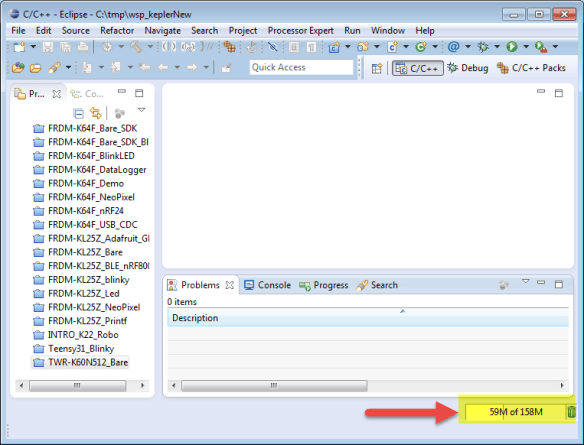The width and height of the screenshot is (584, 445).
Task: Open the Processor Expert menu
Action: click(301, 31)
